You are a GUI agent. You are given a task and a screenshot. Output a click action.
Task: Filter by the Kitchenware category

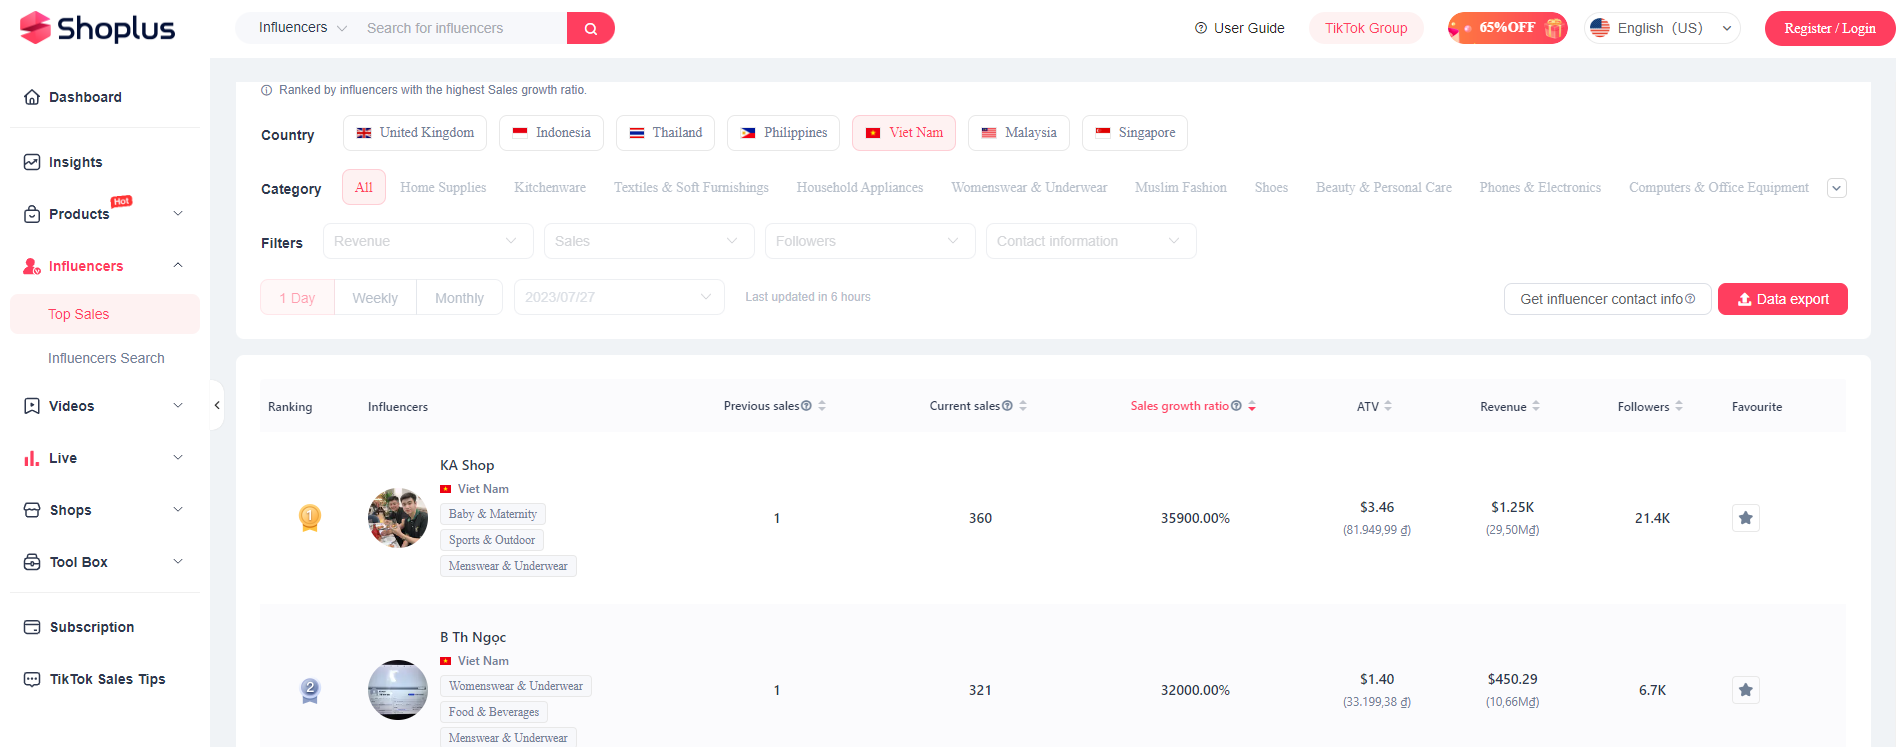[550, 187]
